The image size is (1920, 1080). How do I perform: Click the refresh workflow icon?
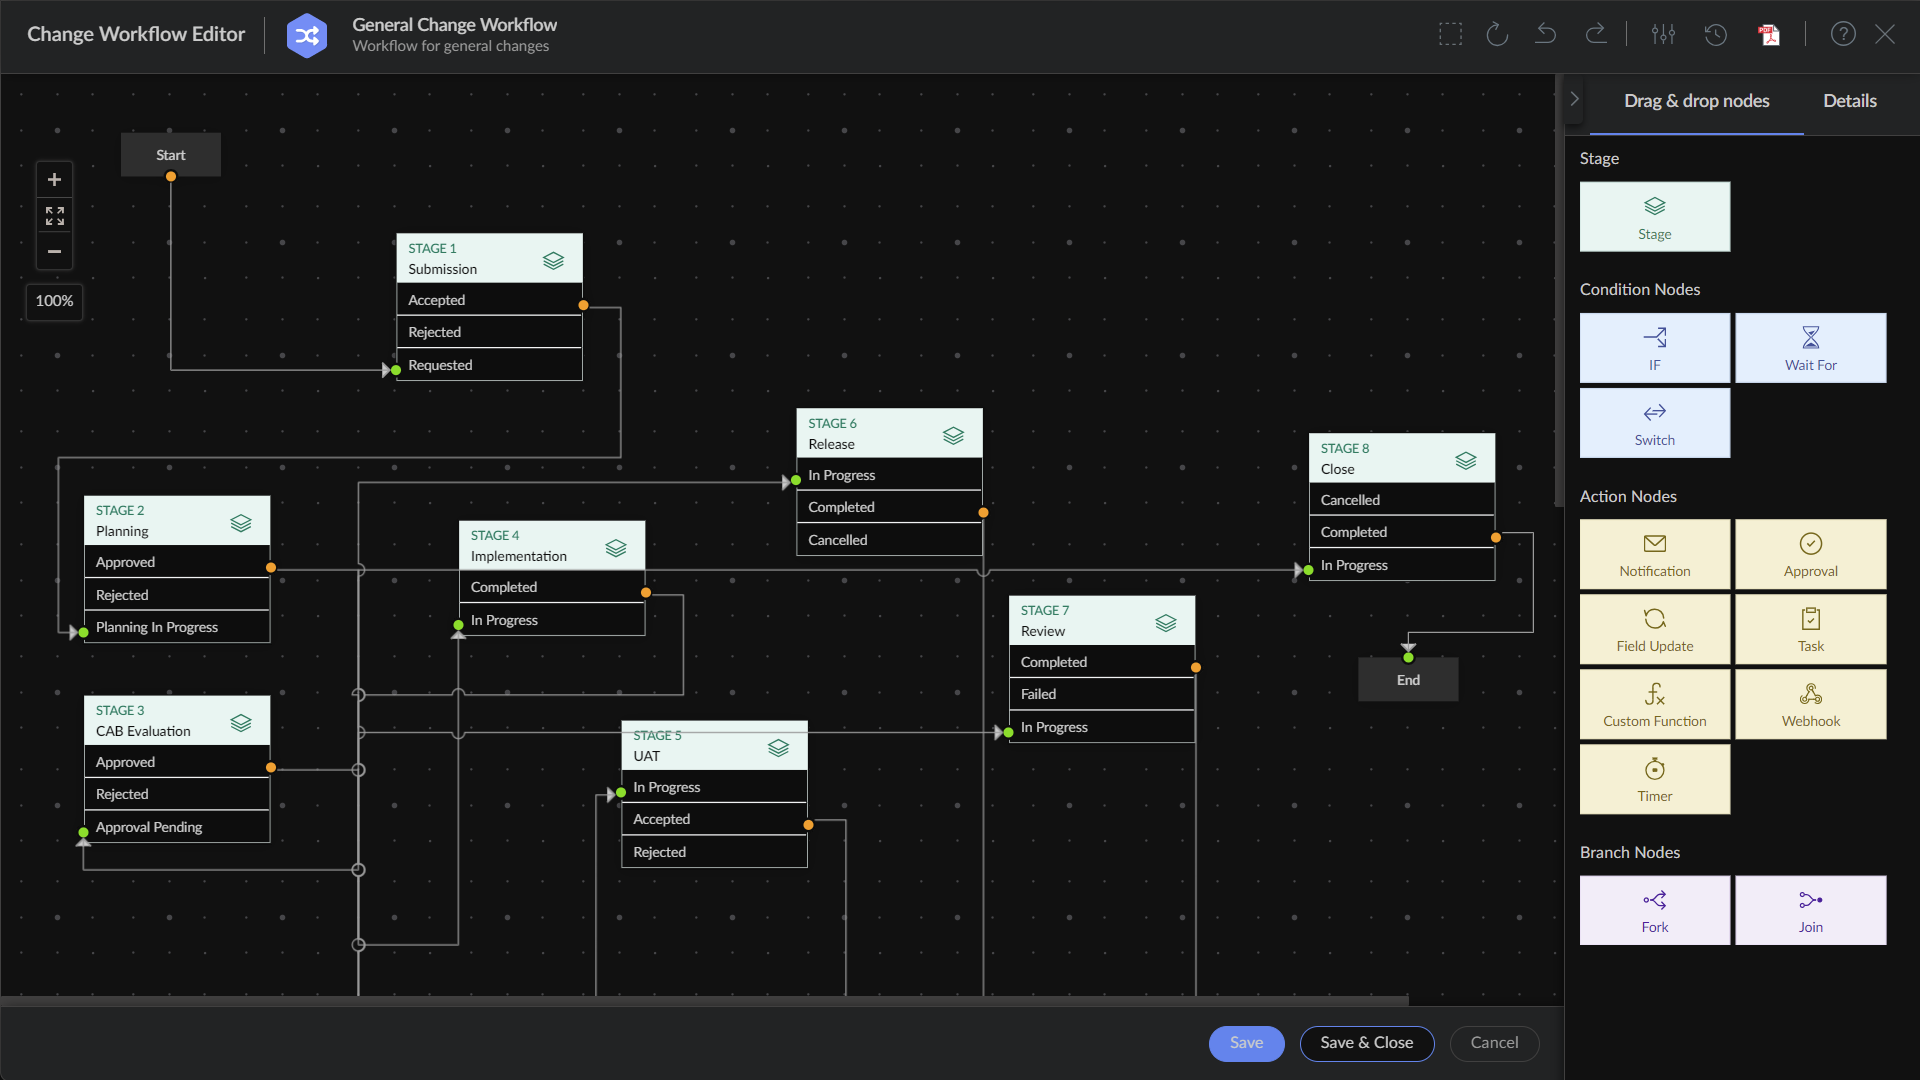coord(1497,34)
